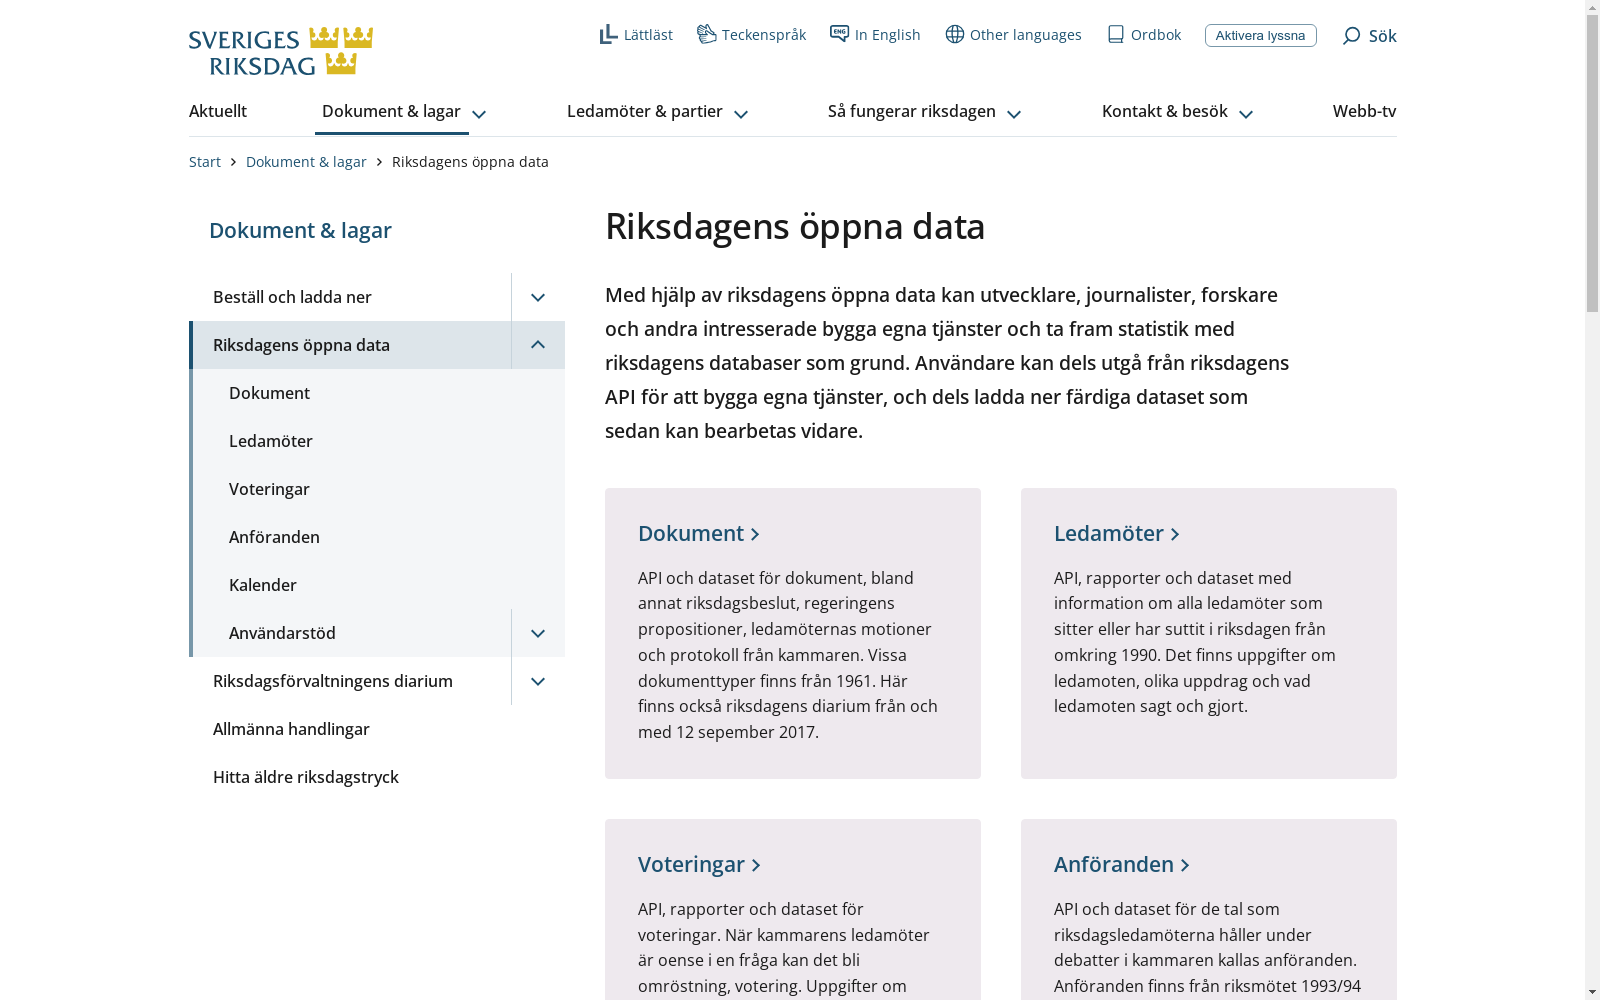Screen dimensions: 1600x1000
Task: Open the Sveriges Riksdag logo home link
Action: (281, 51)
